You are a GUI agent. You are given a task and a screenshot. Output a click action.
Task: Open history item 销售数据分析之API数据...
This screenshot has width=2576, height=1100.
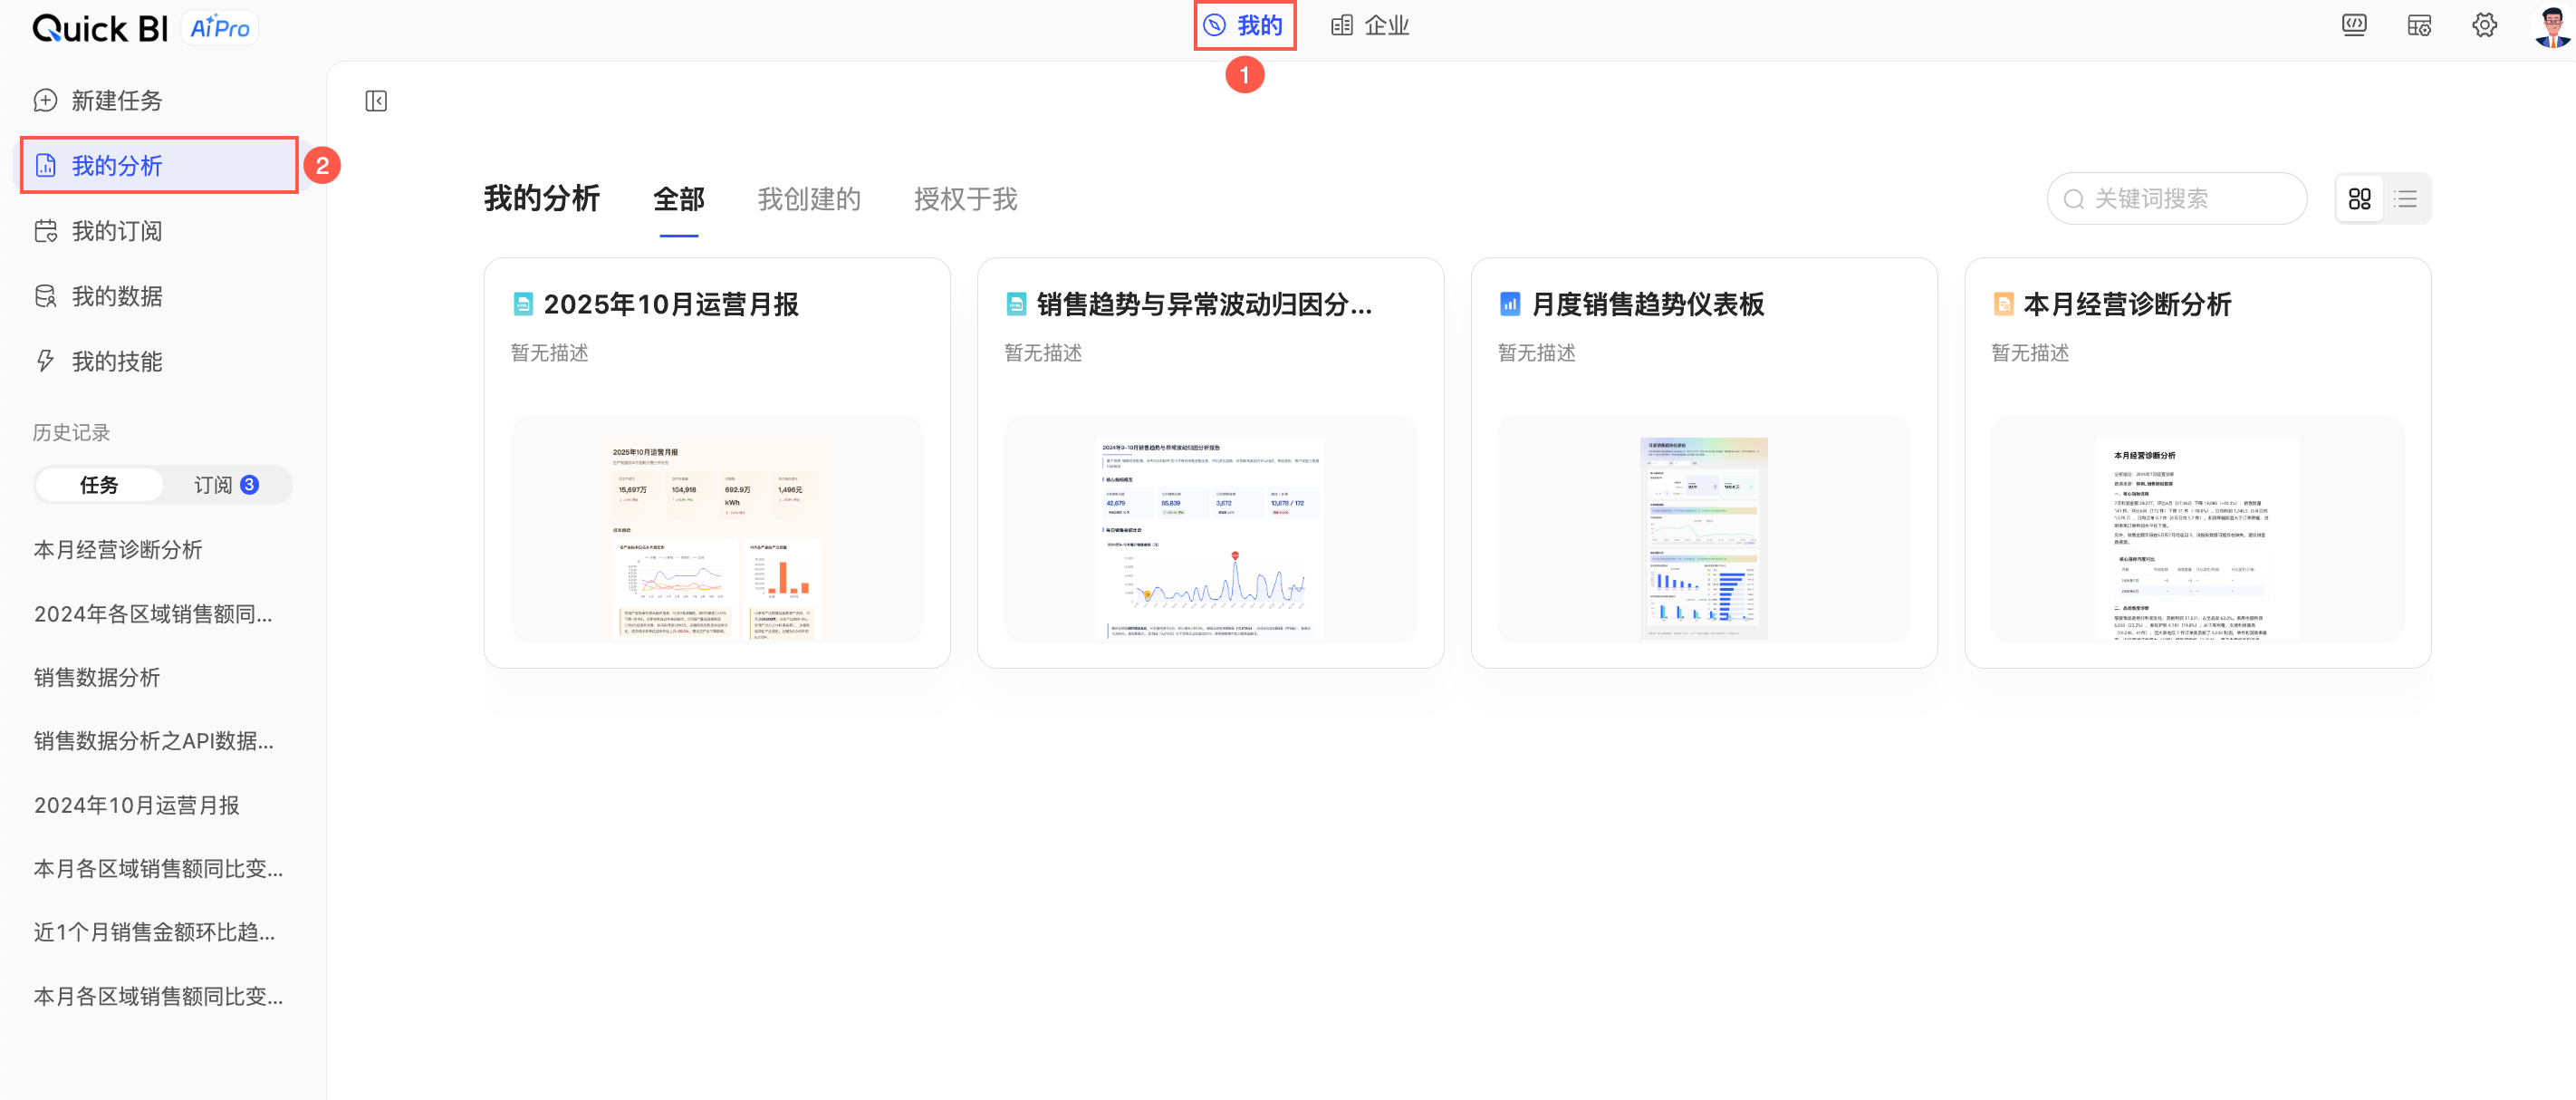[154, 741]
